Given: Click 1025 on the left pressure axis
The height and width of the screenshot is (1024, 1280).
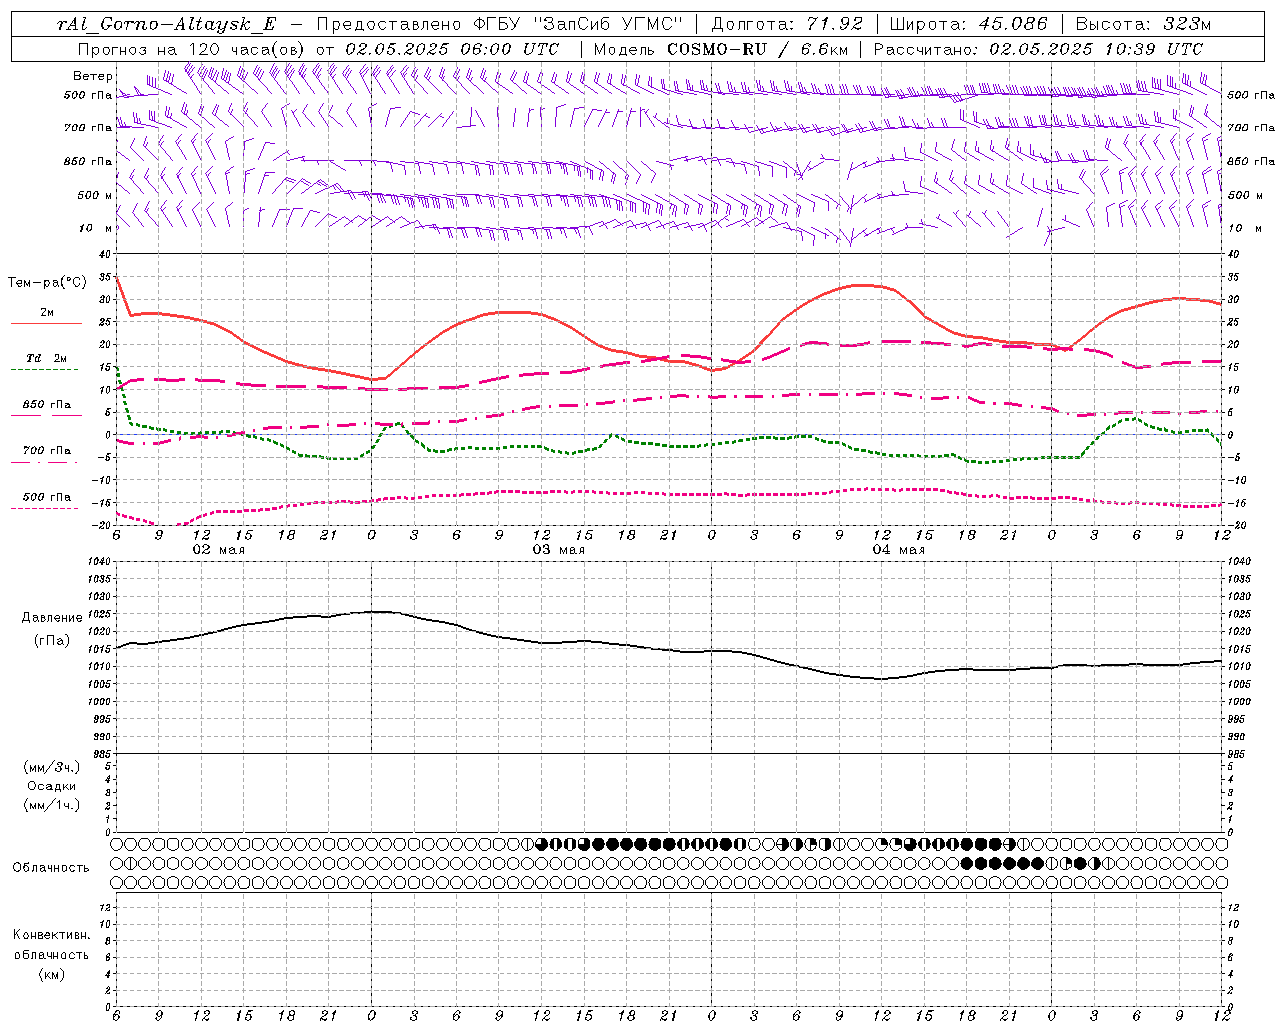Looking at the screenshot, I should click(x=100, y=614).
